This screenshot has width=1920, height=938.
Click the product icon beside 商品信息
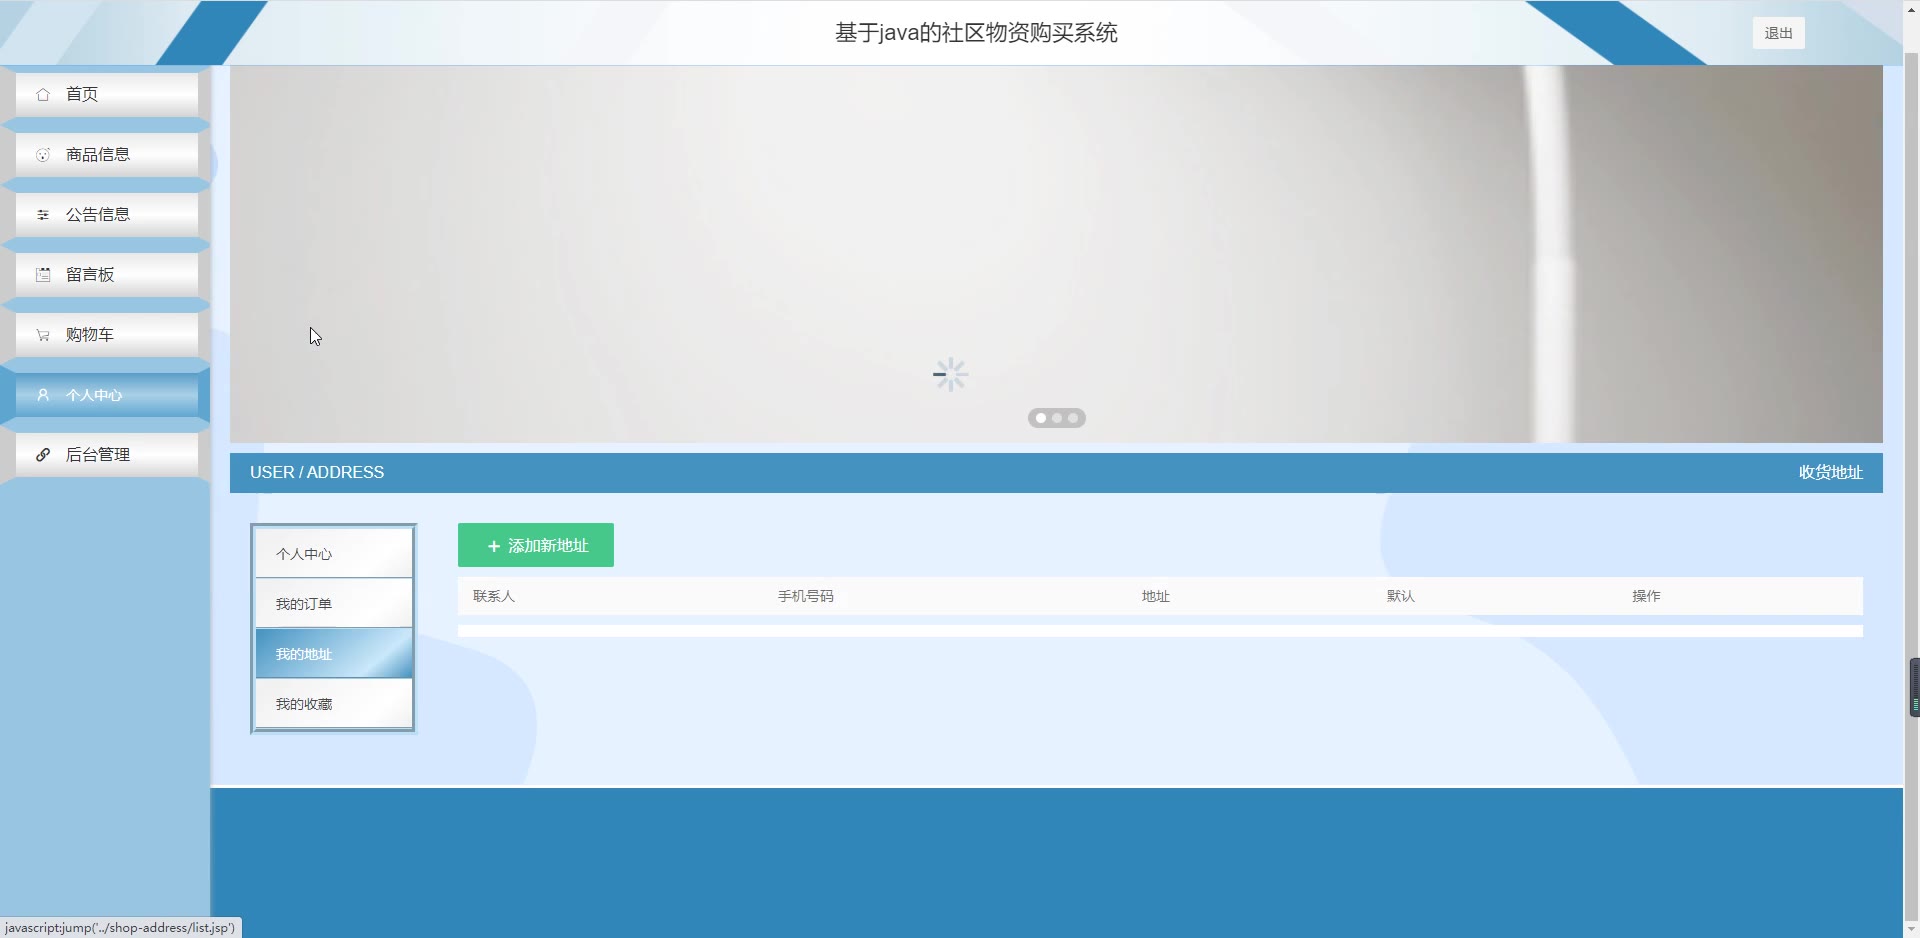point(43,155)
